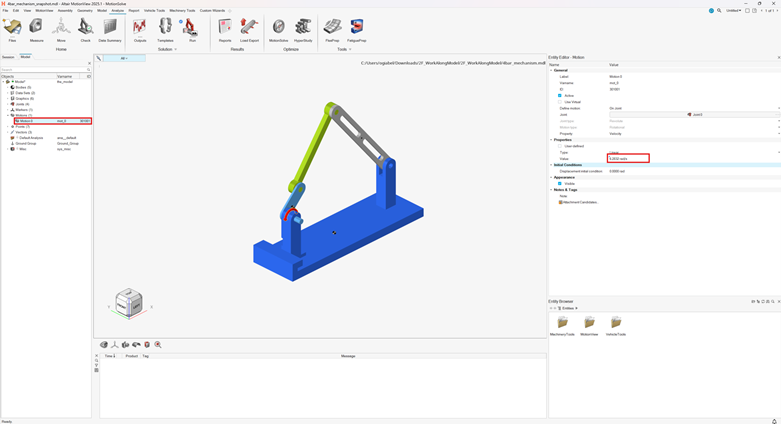The height and width of the screenshot is (424, 781).
Task: Click the view cube in the viewport
Action: (x=130, y=302)
